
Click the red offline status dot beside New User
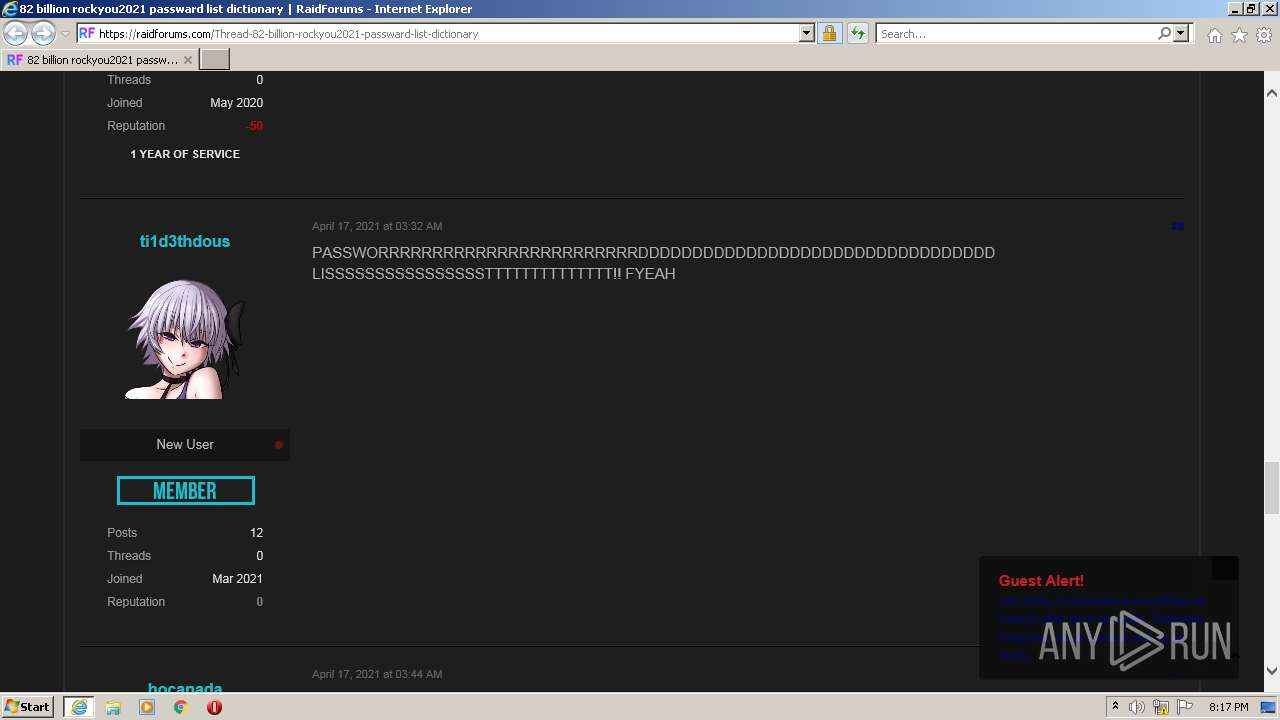click(x=279, y=445)
